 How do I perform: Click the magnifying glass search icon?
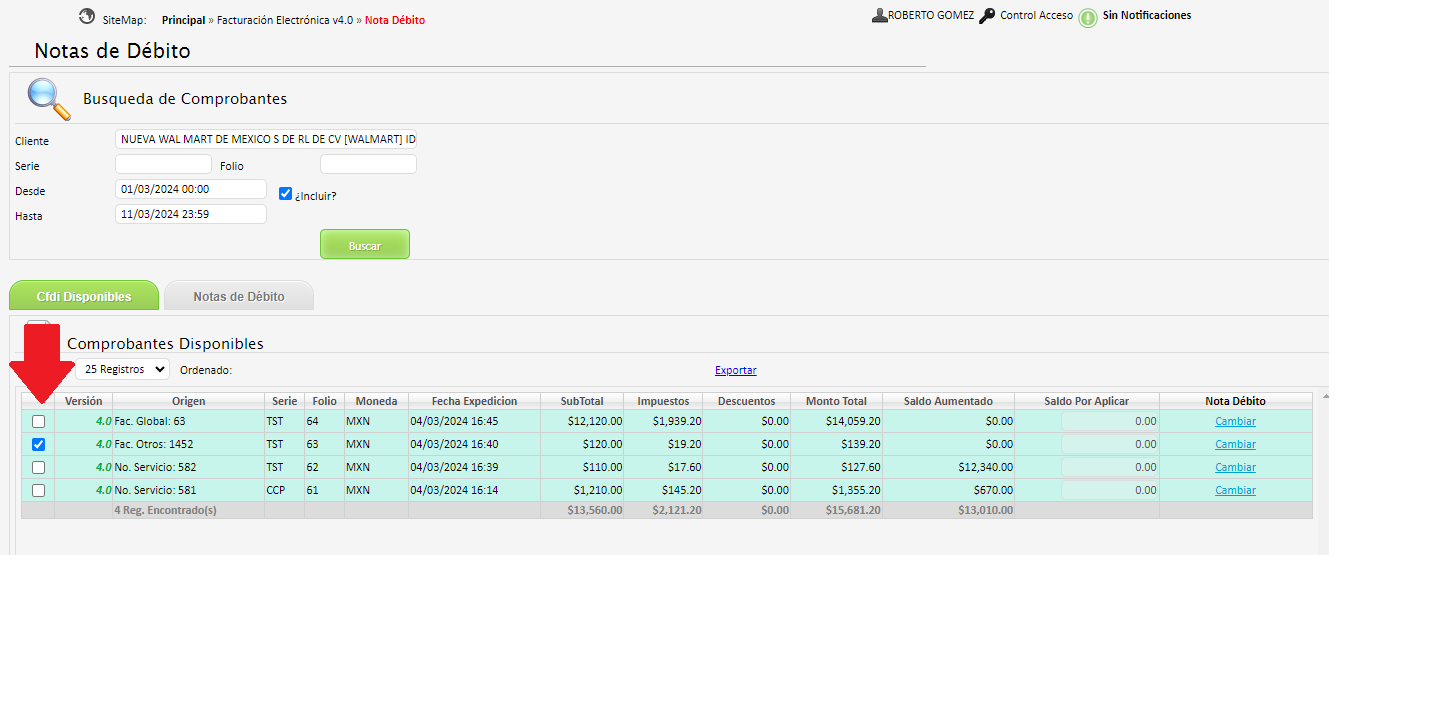click(47, 97)
